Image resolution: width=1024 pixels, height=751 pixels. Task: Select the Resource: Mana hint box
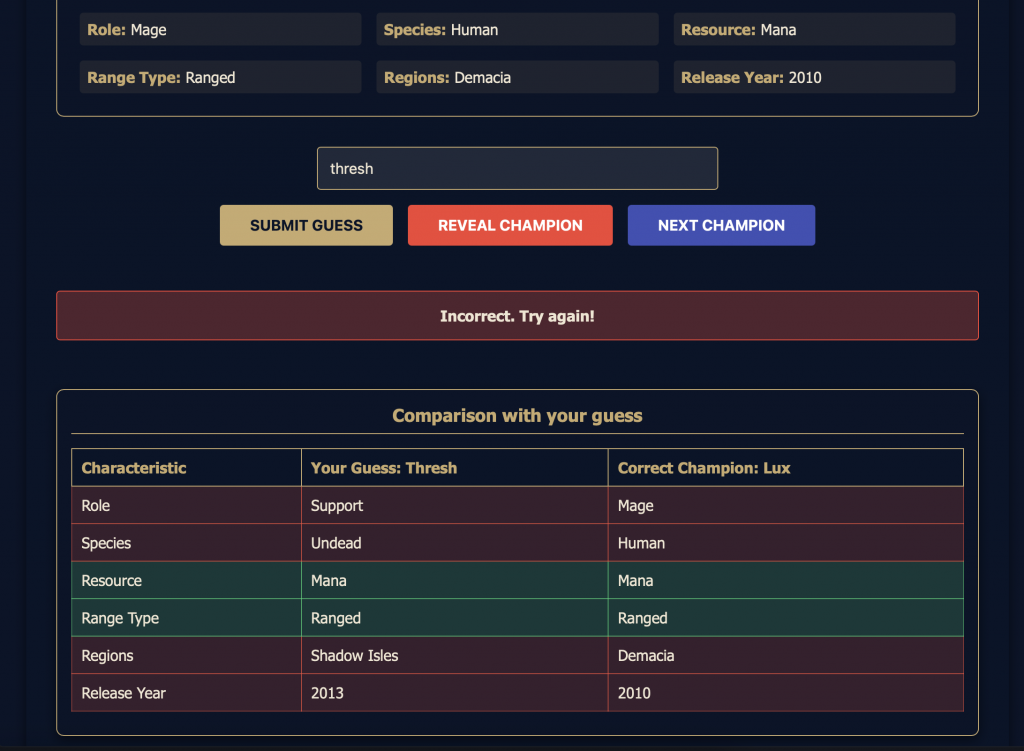coord(814,30)
